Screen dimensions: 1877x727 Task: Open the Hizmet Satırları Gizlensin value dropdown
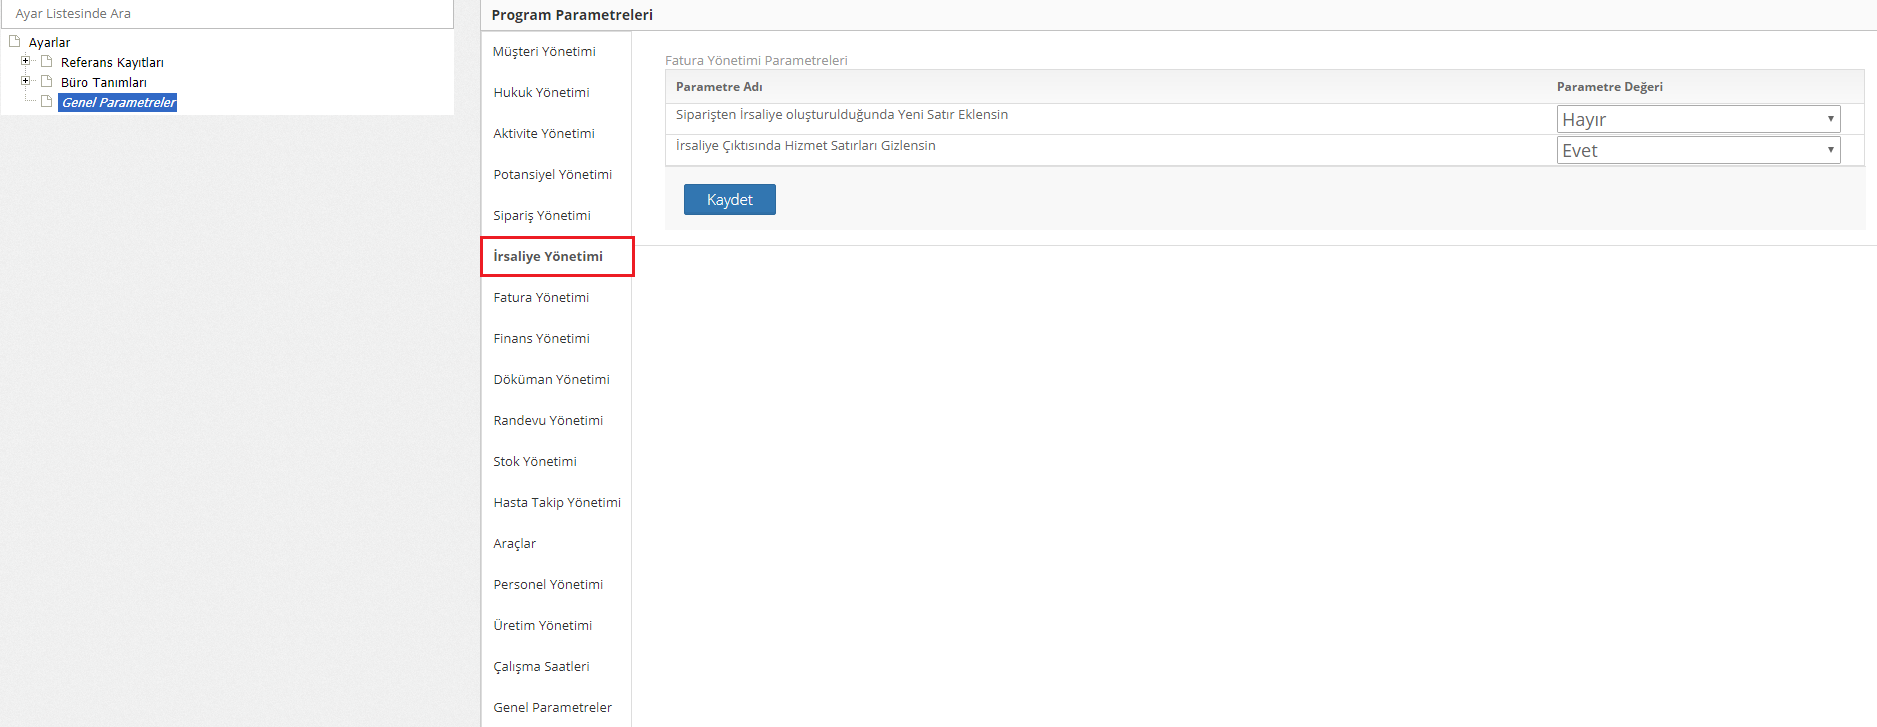point(1697,150)
